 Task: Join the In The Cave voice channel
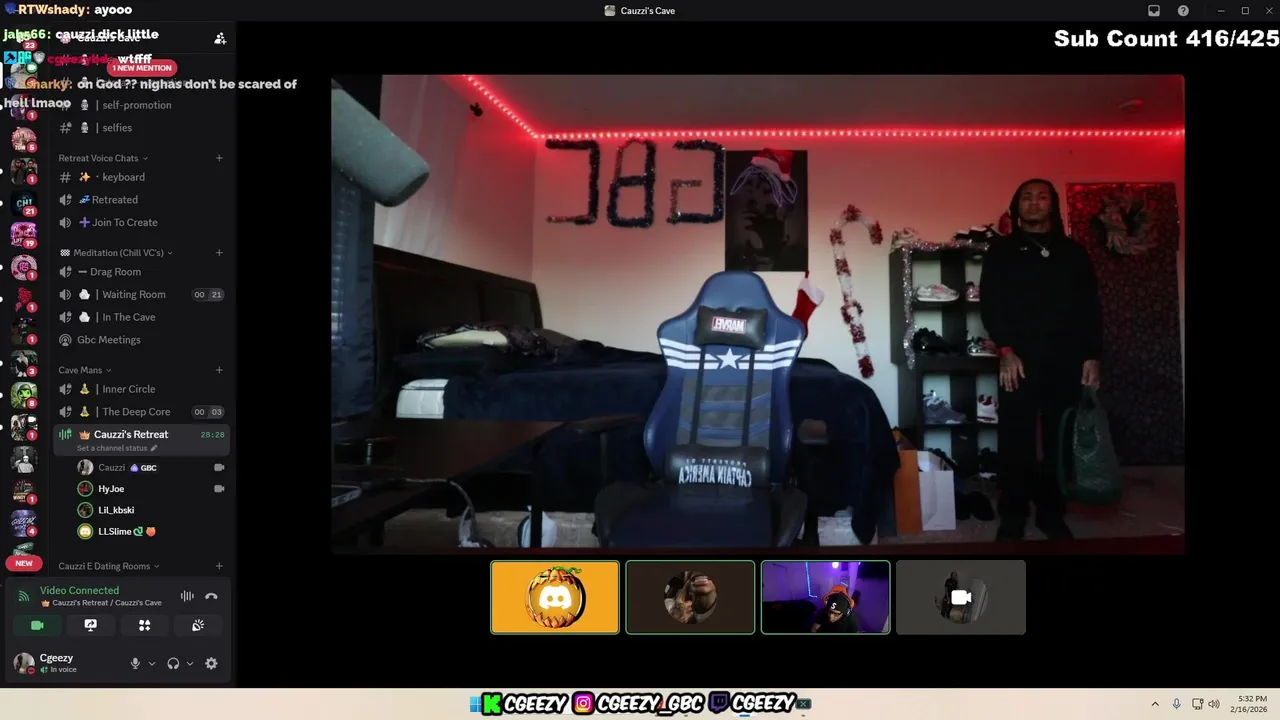click(x=141, y=317)
